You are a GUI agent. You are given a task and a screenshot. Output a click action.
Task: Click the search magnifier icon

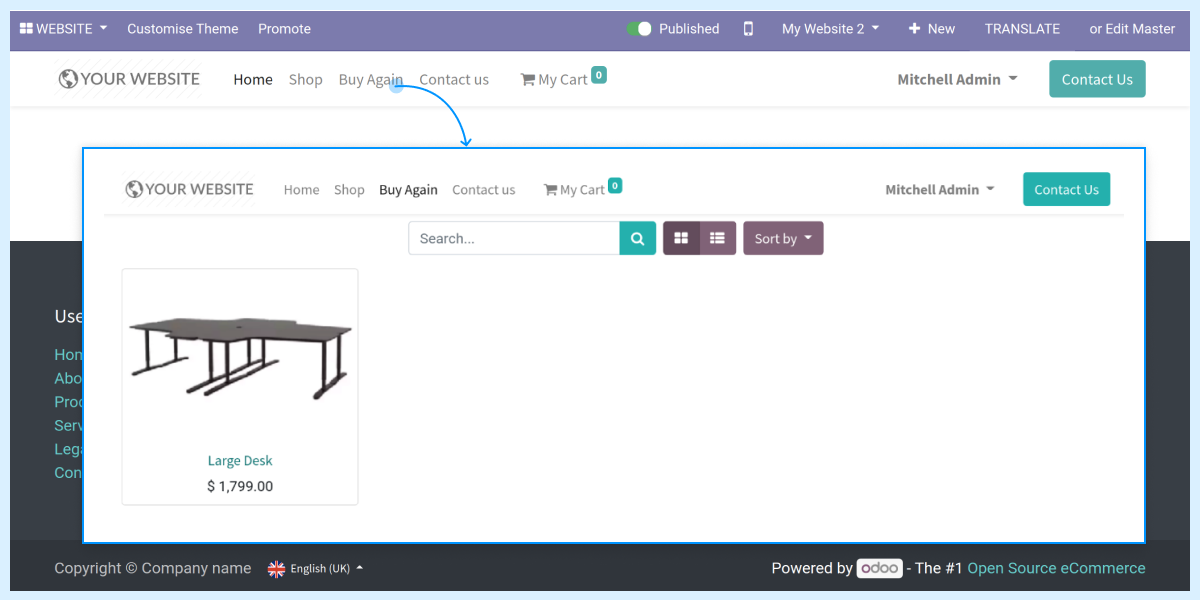coord(637,238)
